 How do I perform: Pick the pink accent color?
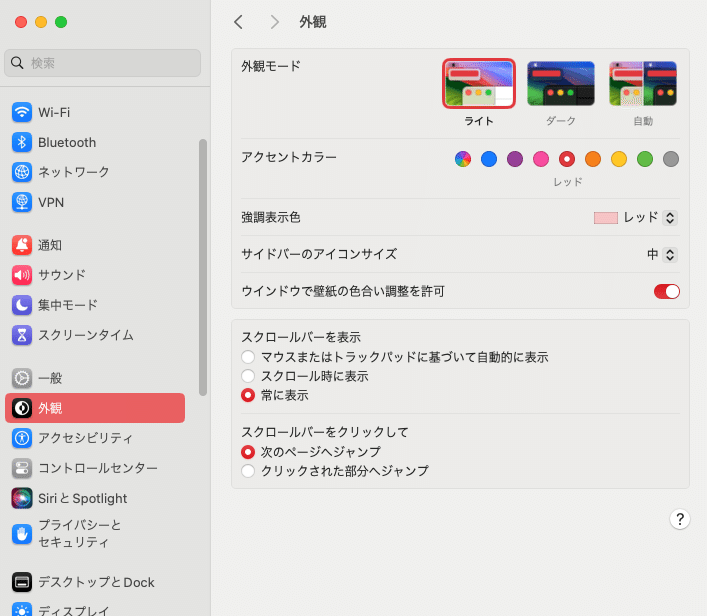[x=541, y=159]
